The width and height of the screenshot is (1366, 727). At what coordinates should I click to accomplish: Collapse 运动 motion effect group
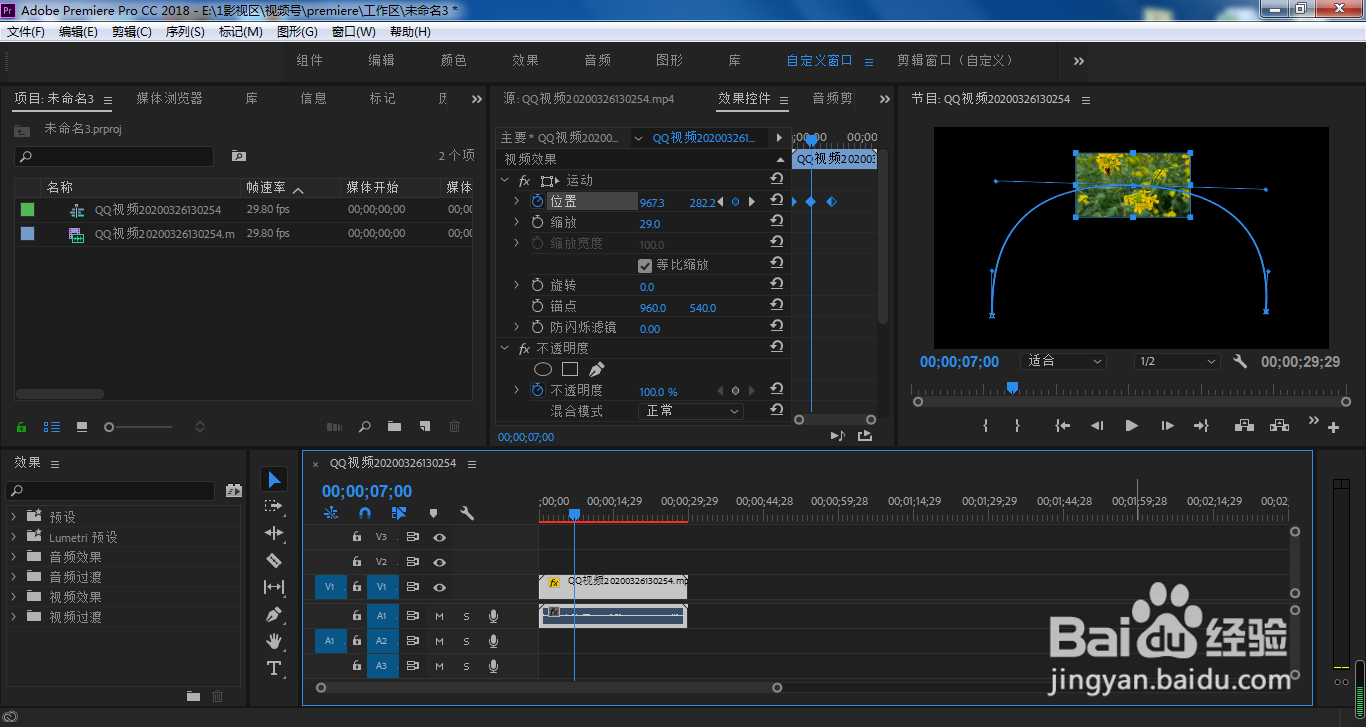504,181
